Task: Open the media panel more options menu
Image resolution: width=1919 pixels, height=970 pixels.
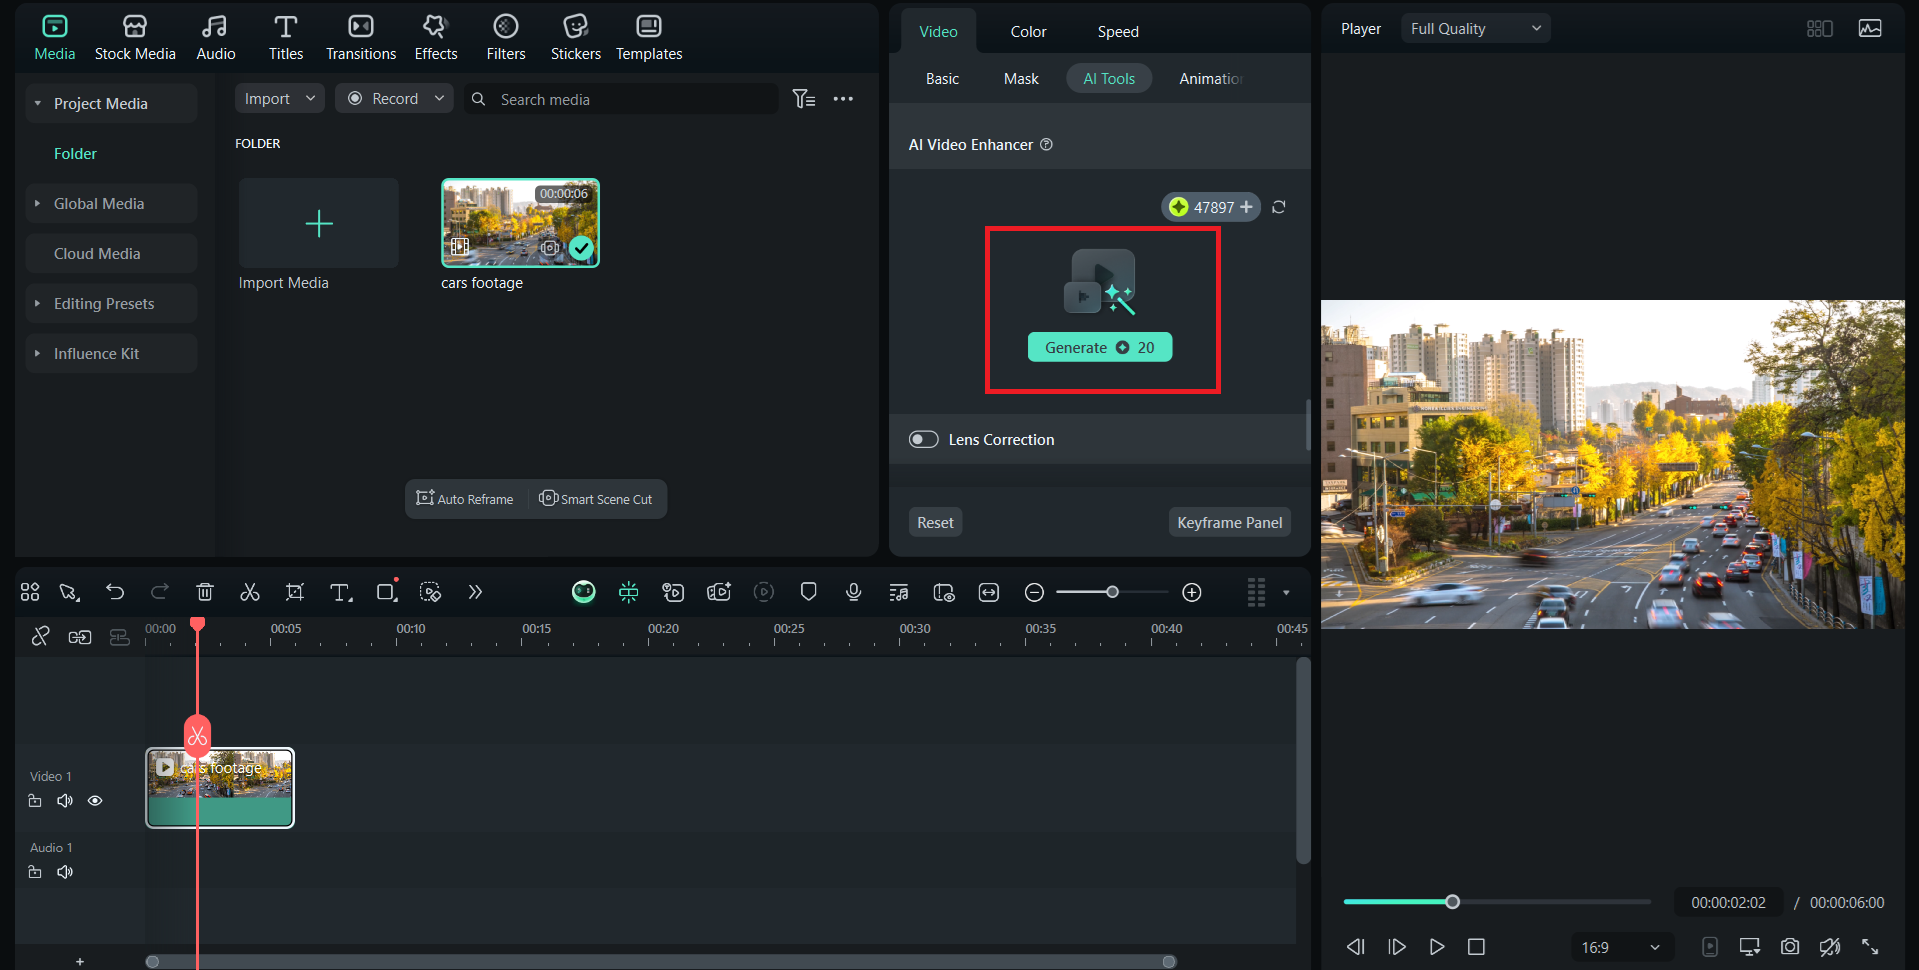Action: pyautogui.click(x=843, y=99)
